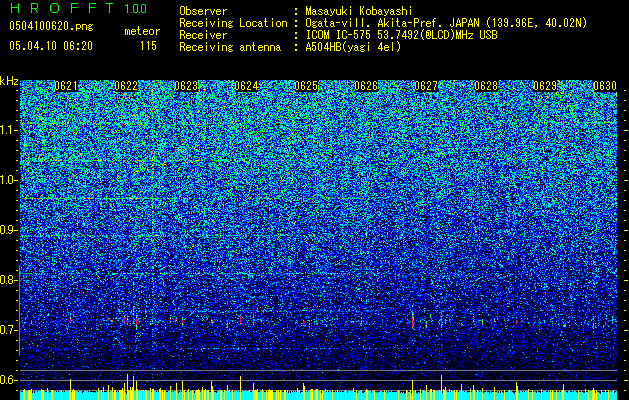Click the 0626 time marker
629x400 pixels.
point(366,86)
